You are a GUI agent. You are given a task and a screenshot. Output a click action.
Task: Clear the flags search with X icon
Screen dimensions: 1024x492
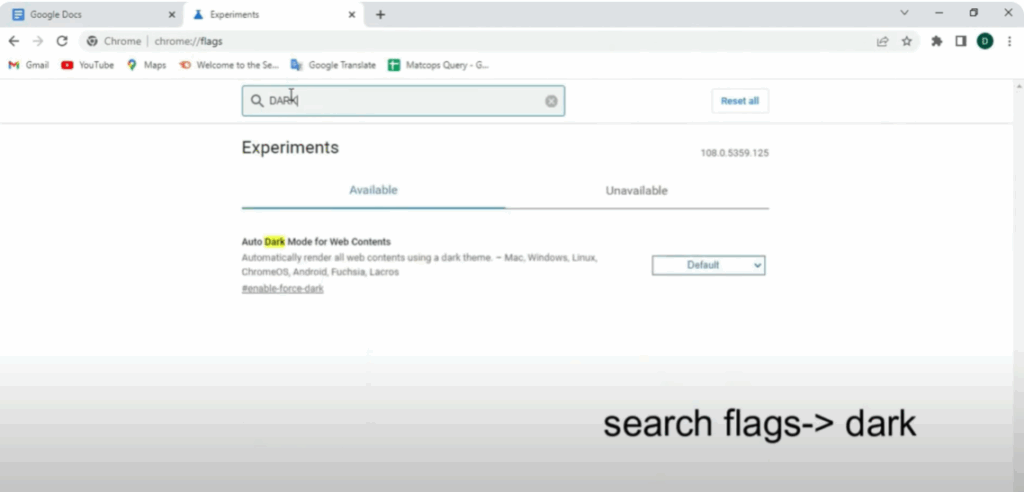click(551, 101)
